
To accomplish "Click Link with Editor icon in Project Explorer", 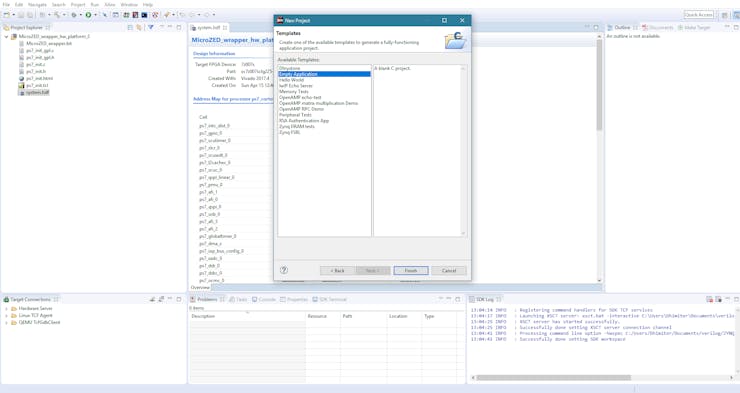I will pyautogui.click(x=139, y=27).
